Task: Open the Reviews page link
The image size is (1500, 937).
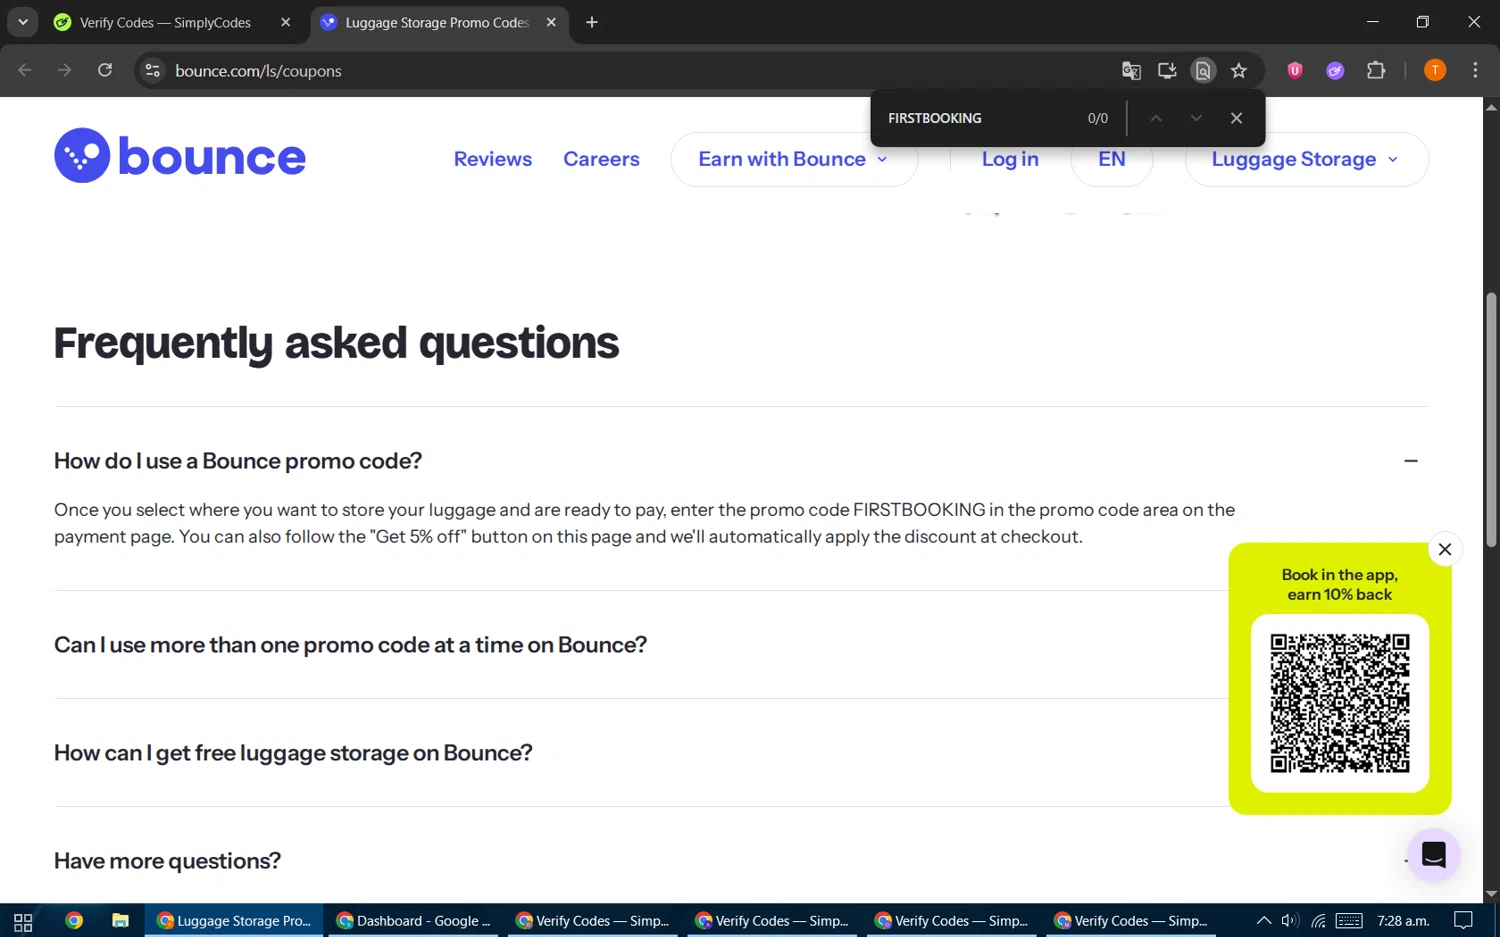Action: (493, 159)
